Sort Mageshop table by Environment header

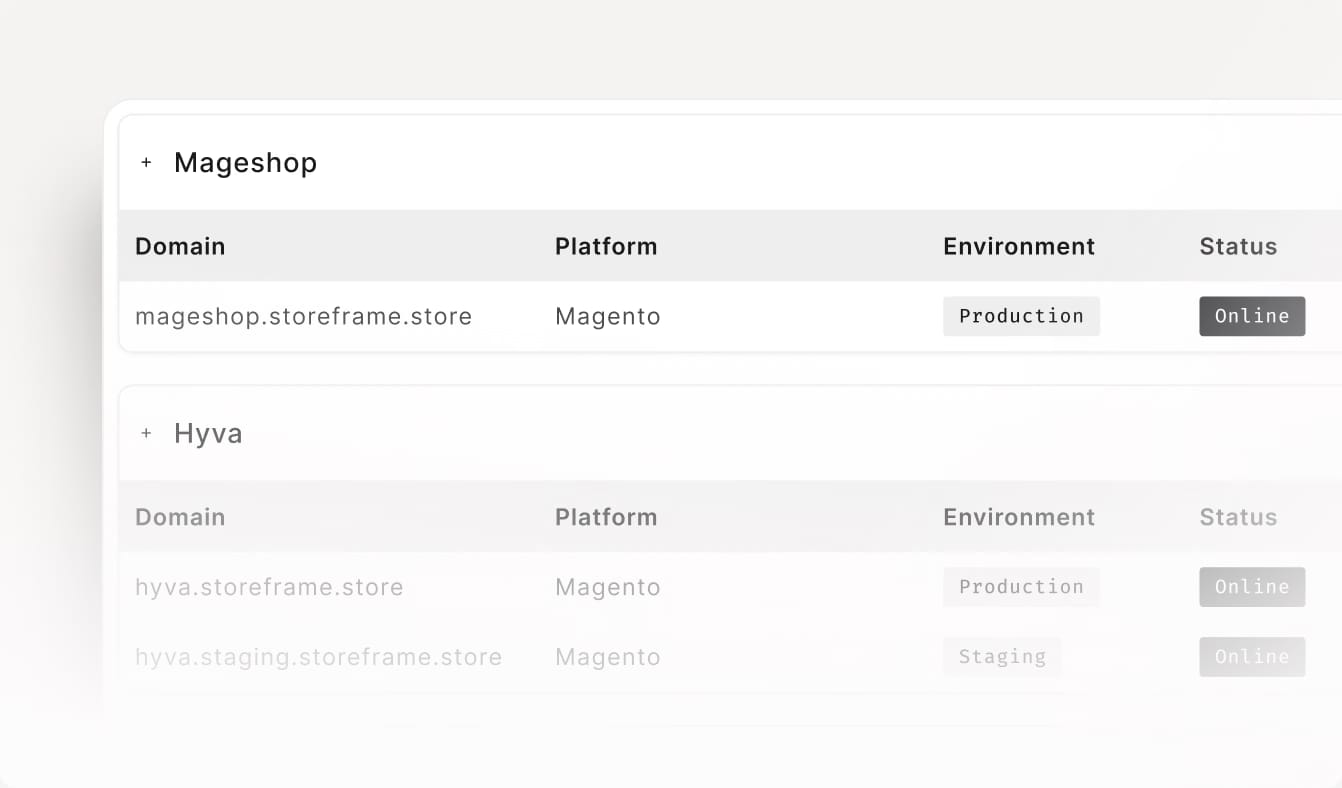[1019, 247]
